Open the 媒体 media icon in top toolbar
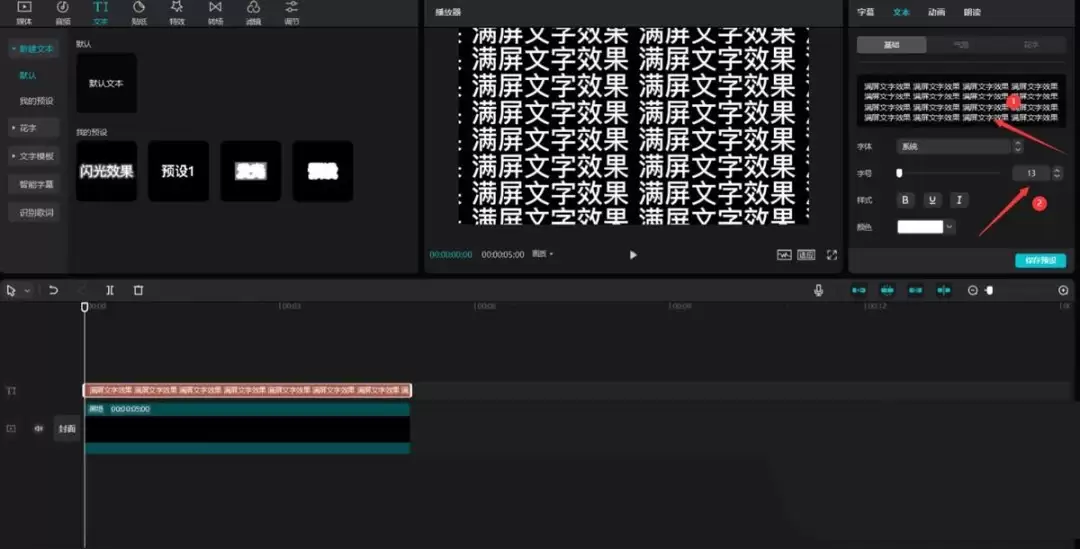1080x549 pixels. tap(24, 12)
